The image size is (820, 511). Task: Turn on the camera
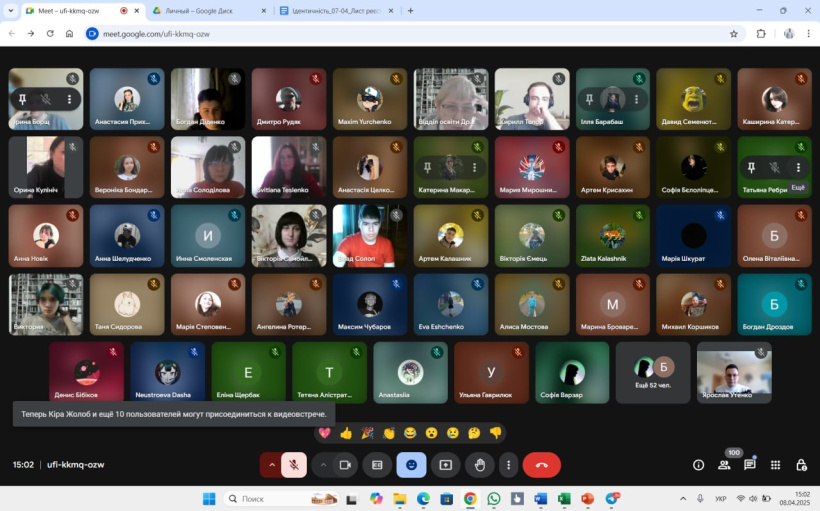pyautogui.click(x=345, y=465)
